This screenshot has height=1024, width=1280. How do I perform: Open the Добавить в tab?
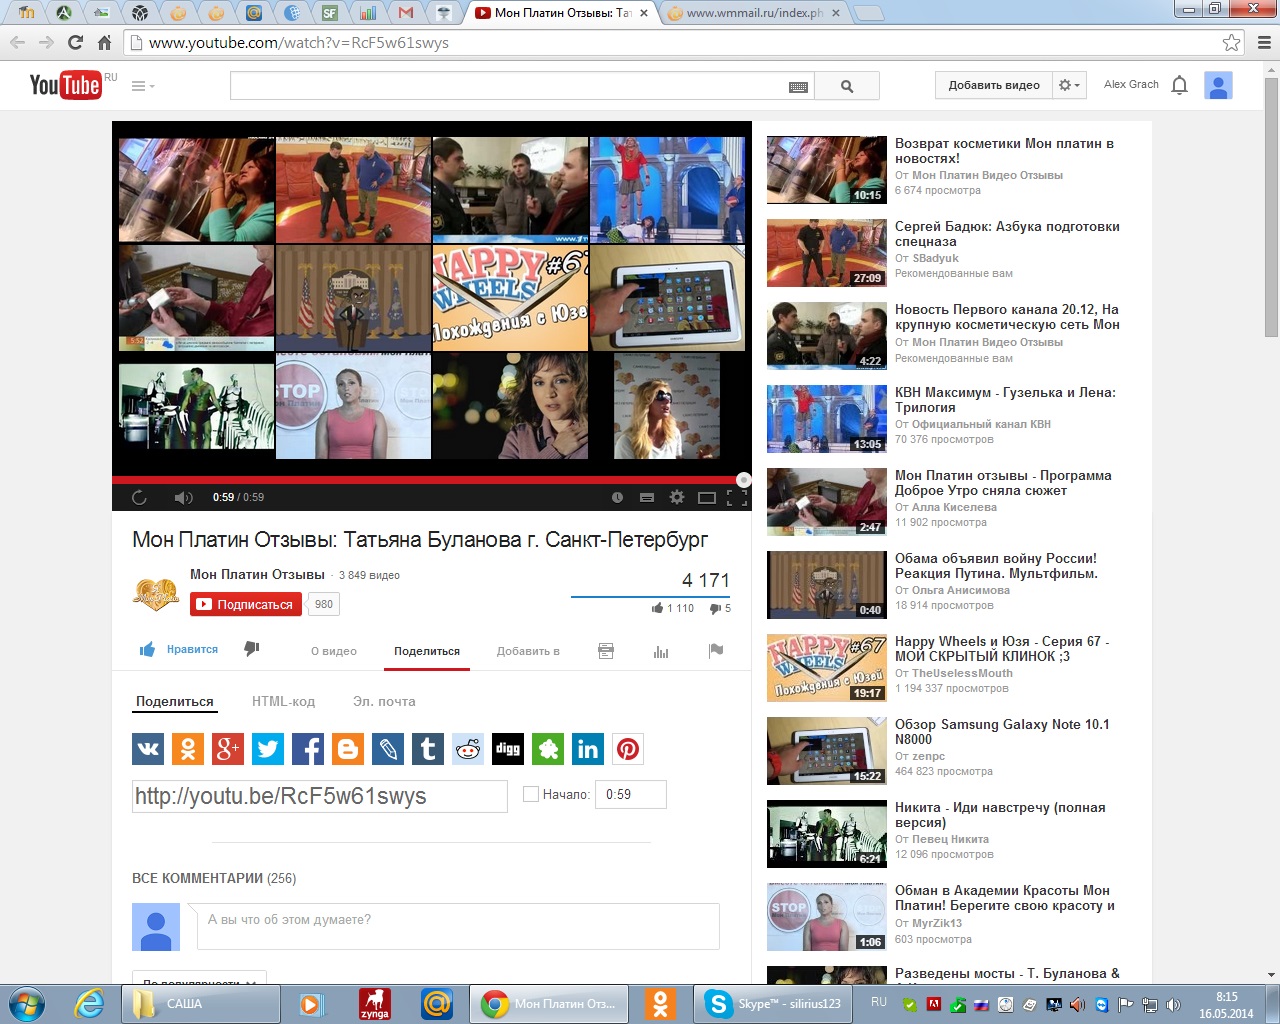528,651
